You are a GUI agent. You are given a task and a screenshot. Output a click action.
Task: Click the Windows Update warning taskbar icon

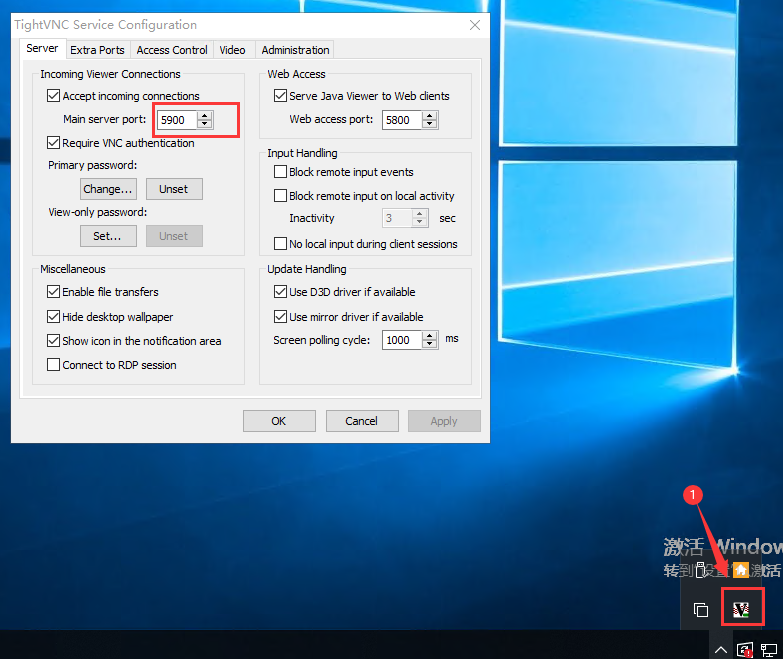coord(745,650)
